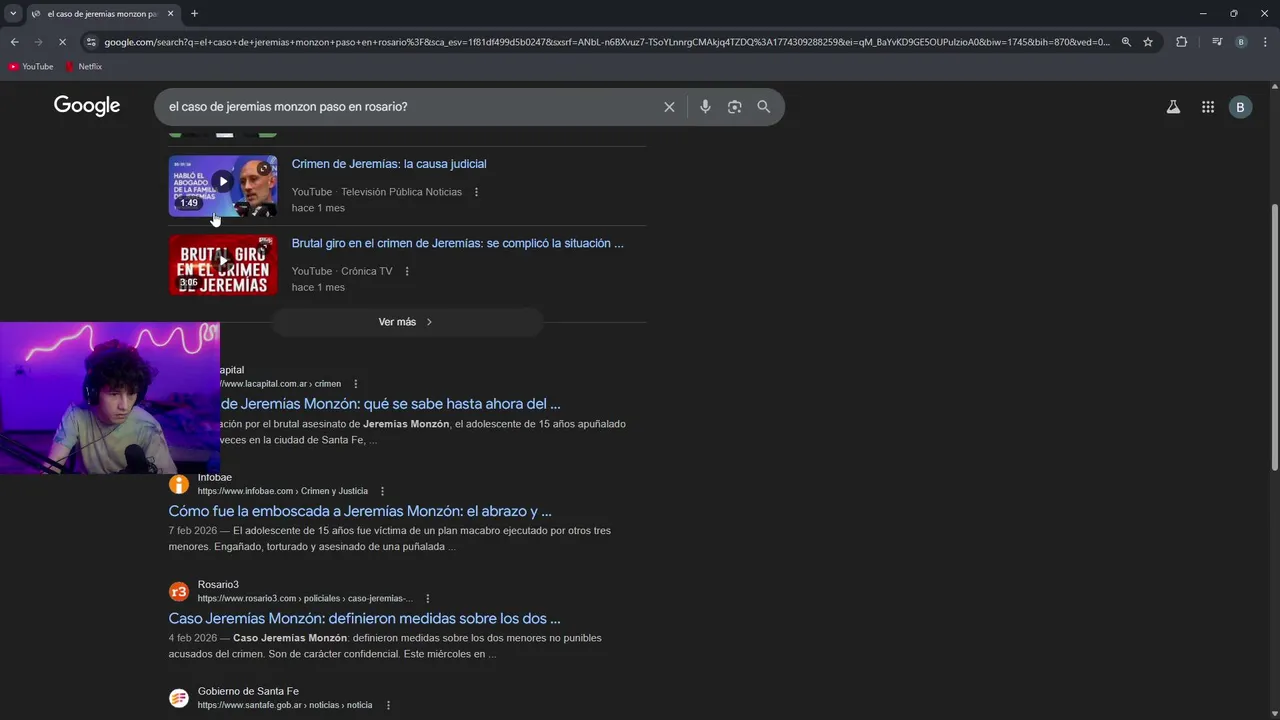Screen dimensions: 1280x720
Task: Open 'Brutal giro en el crimen de Jeremías' link
Action: click(x=458, y=243)
